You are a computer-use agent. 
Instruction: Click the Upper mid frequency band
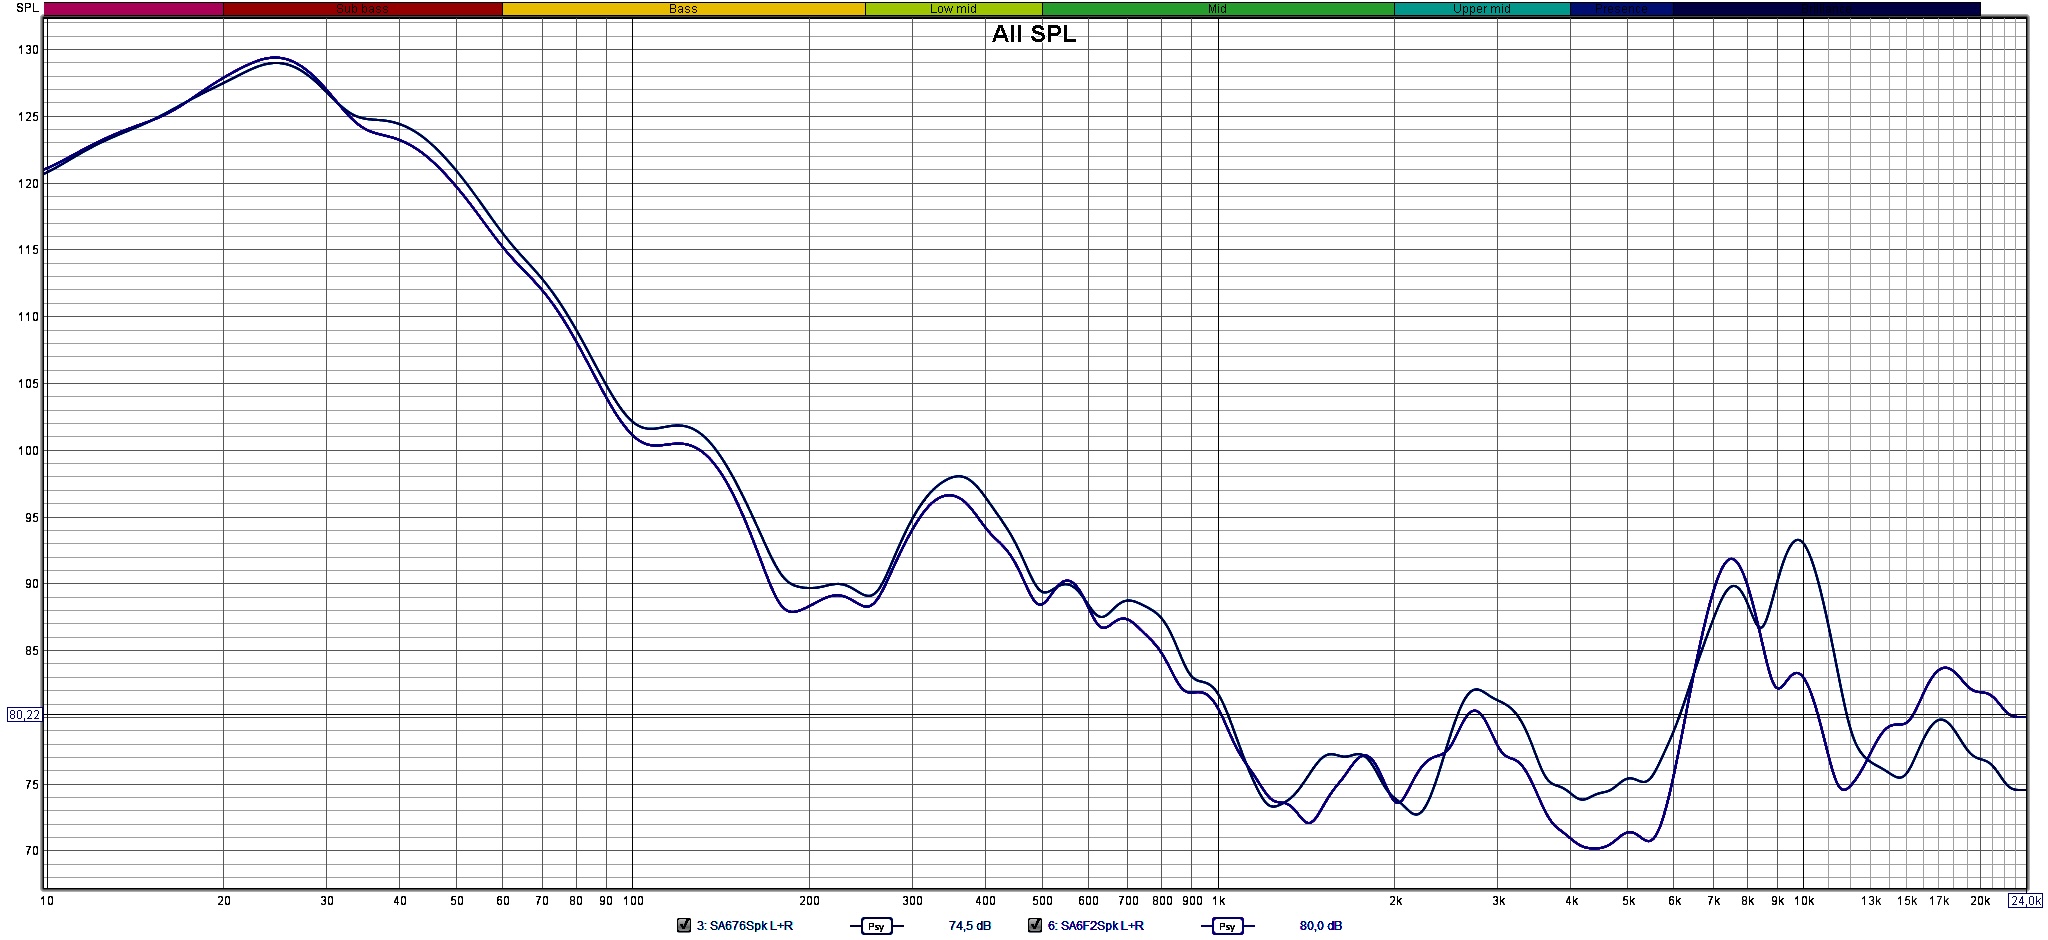[1482, 9]
